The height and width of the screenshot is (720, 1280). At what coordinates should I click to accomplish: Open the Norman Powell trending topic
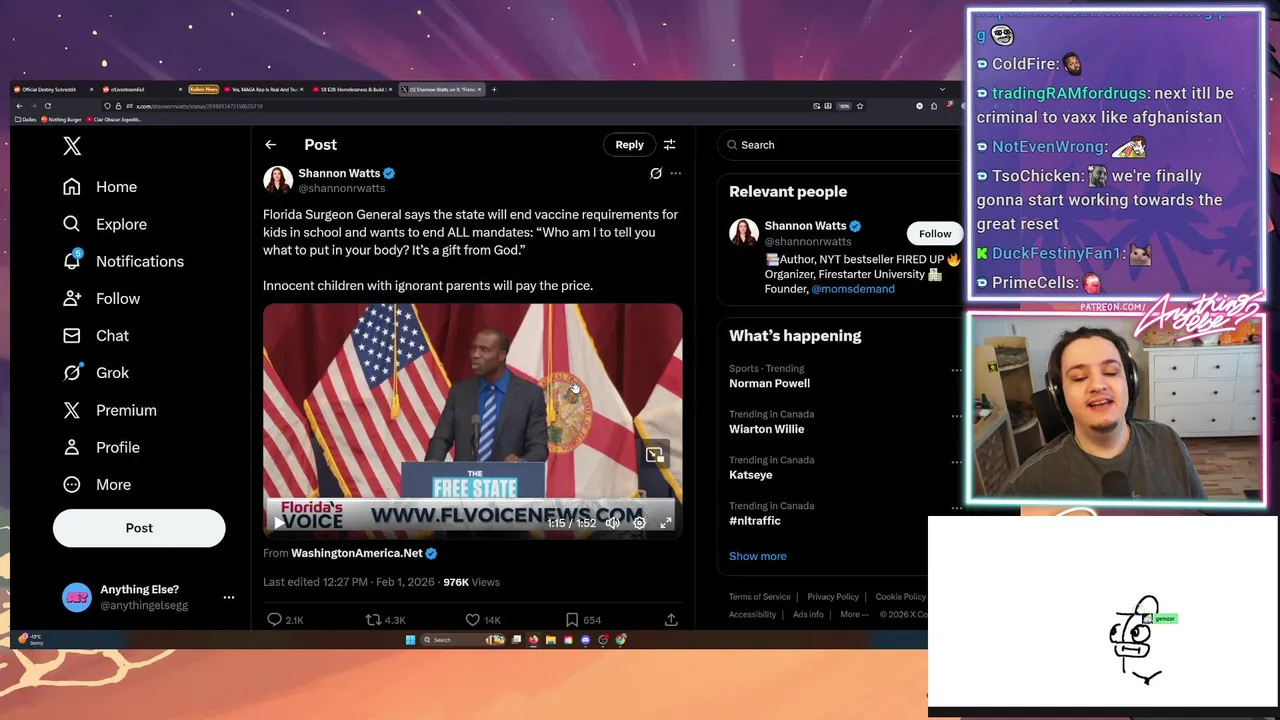click(x=769, y=384)
